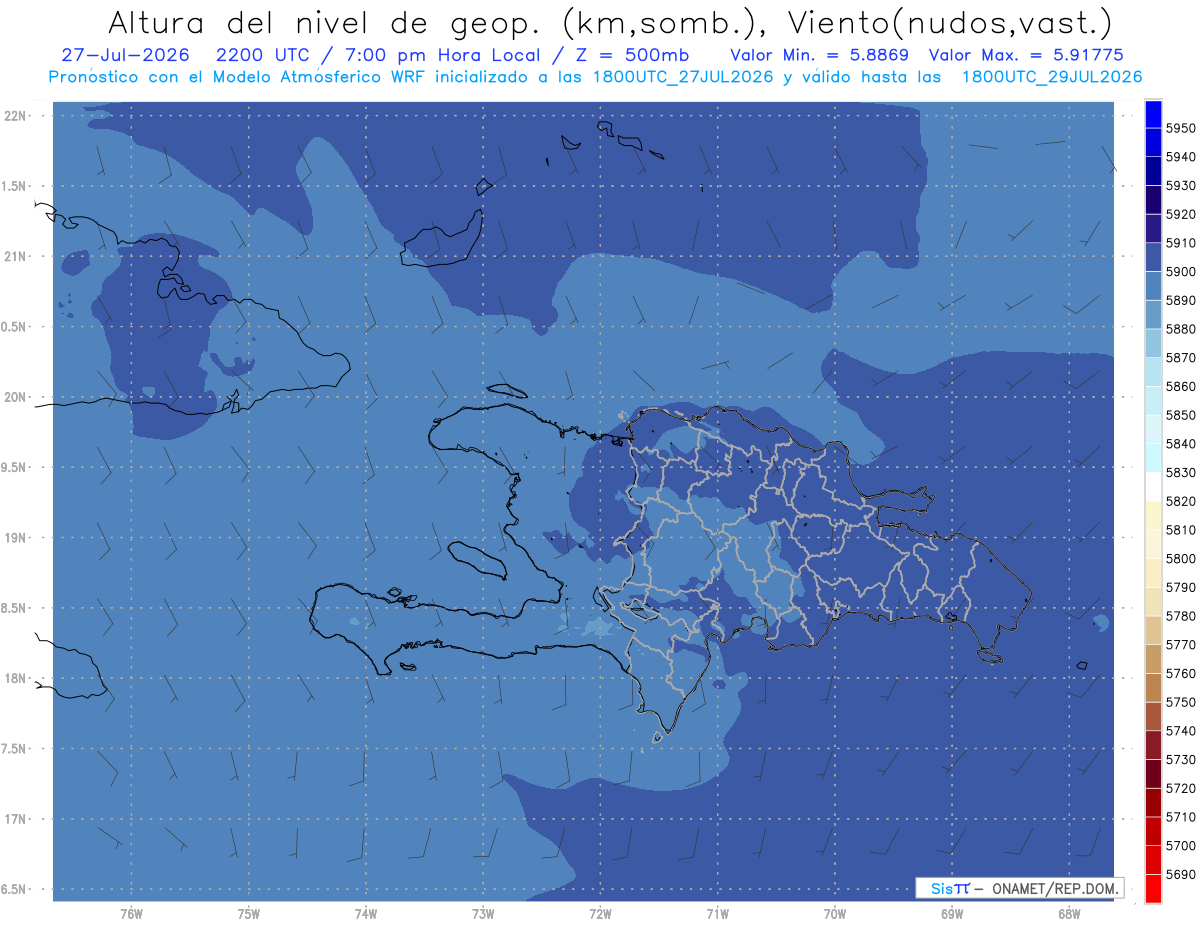
Task: Click the 5950 colorbar value
Action: coord(1181,128)
